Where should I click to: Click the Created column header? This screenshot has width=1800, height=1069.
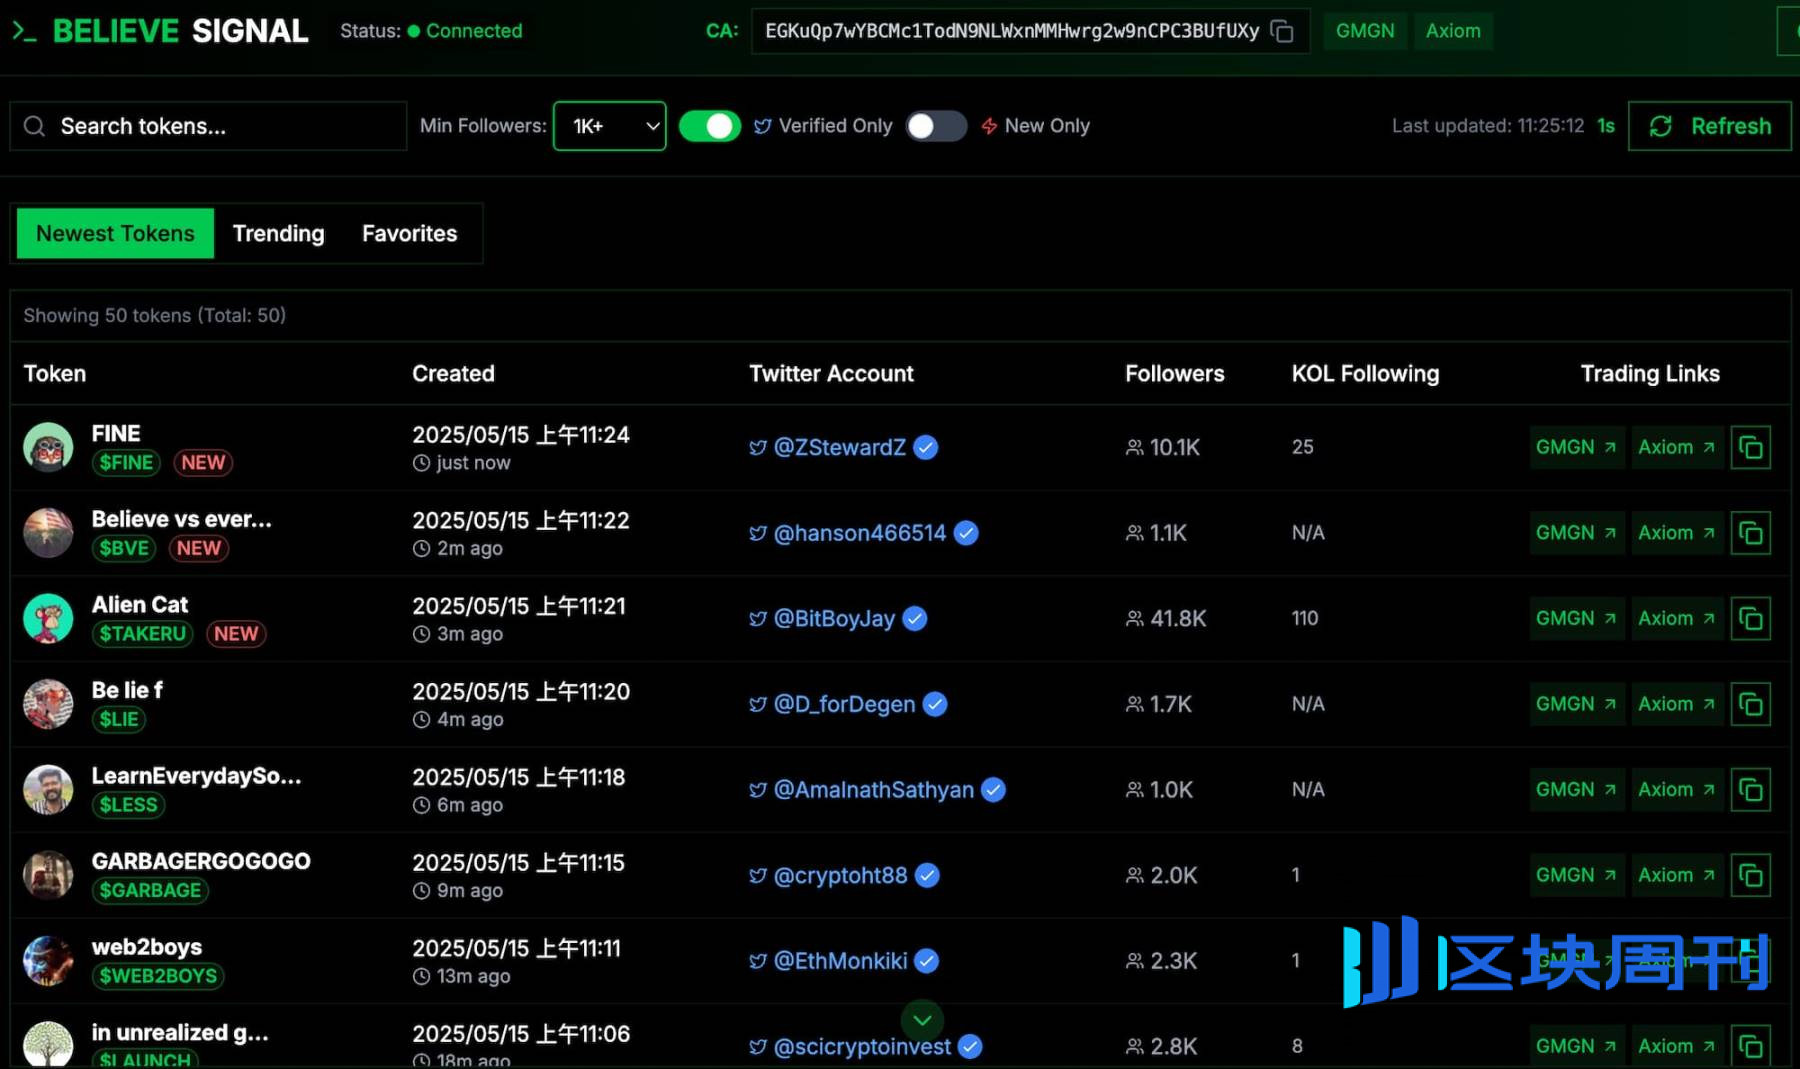click(453, 373)
